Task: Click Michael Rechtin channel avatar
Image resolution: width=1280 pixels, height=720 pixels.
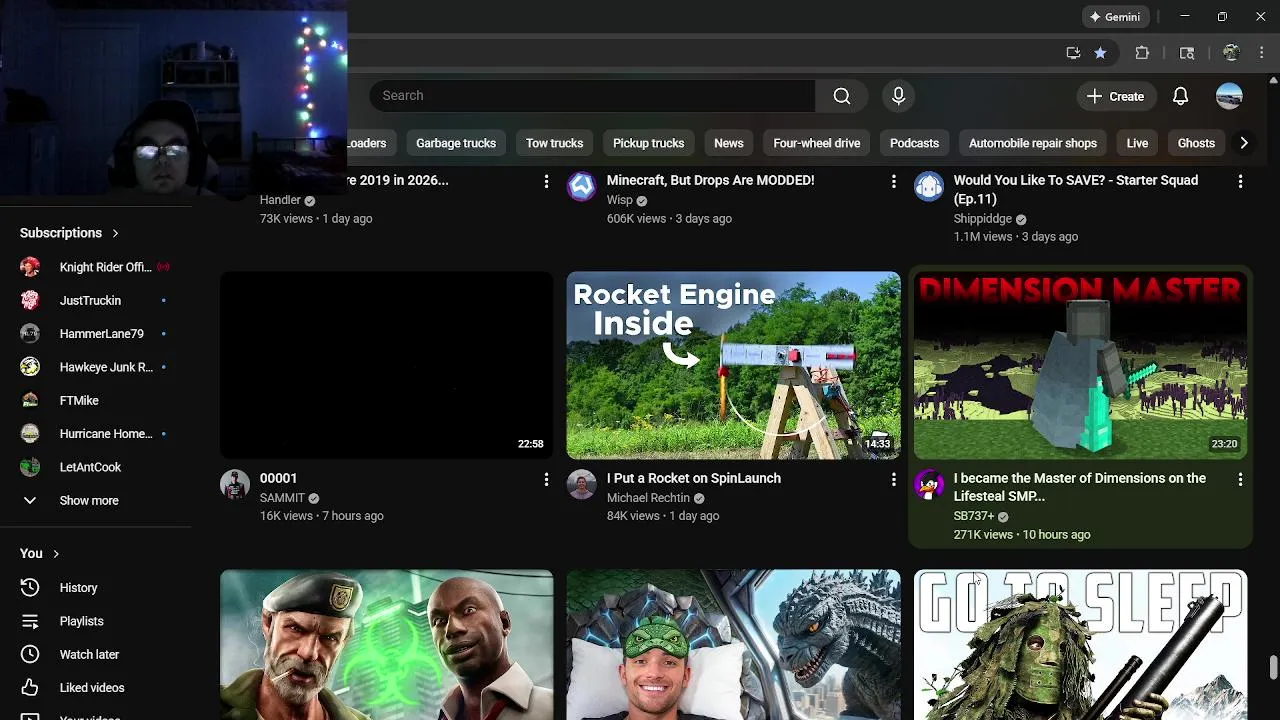Action: 581,485
